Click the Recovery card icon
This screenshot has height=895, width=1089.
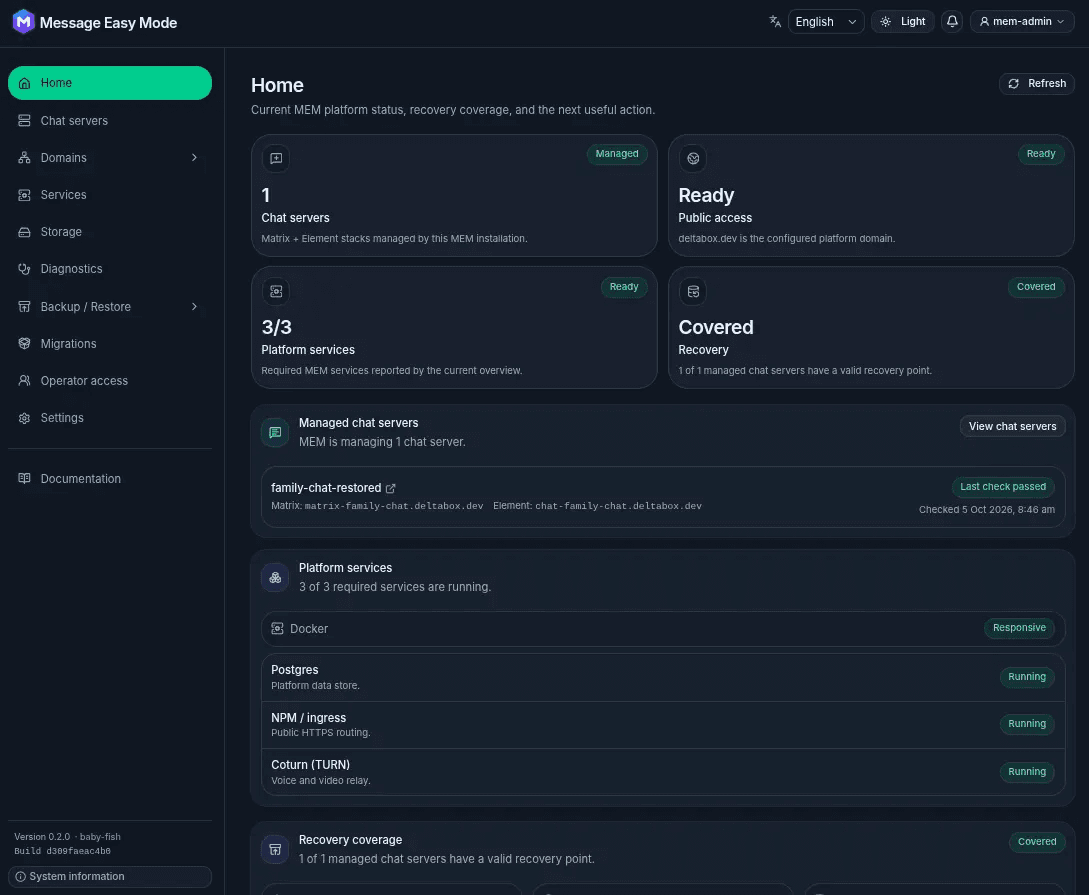(x=693, y=292)
